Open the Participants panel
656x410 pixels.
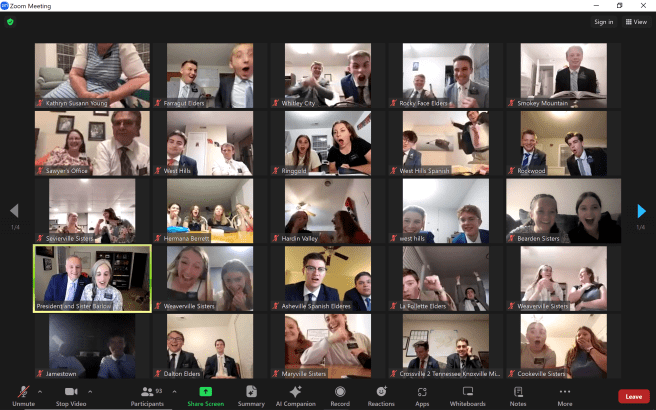147,394
